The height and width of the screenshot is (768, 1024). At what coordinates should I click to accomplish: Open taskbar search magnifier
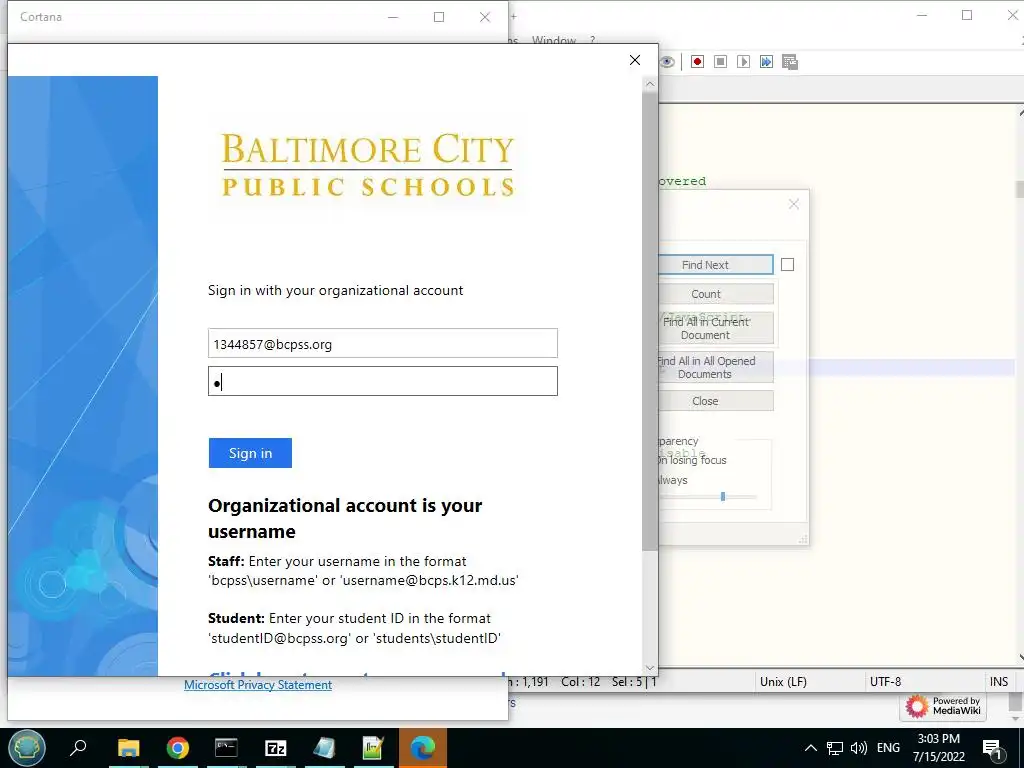pos(78,748)
